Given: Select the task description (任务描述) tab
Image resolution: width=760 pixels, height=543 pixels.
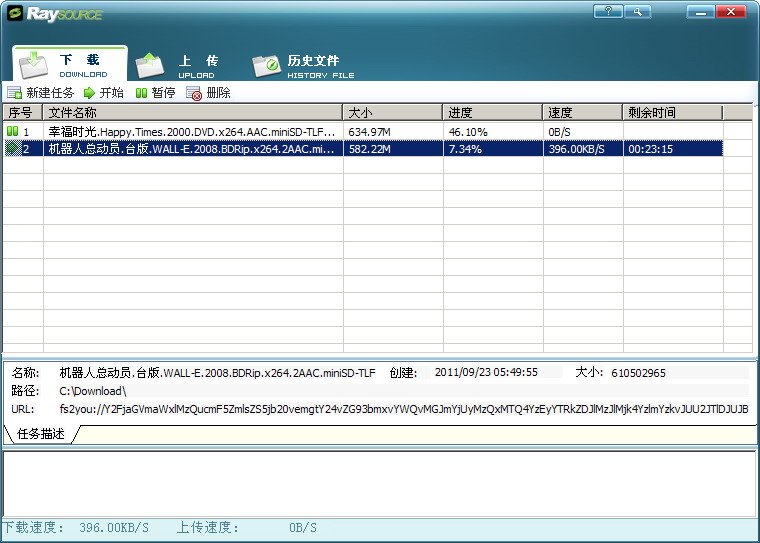Looking at the screenshot, I should point(41,434).
